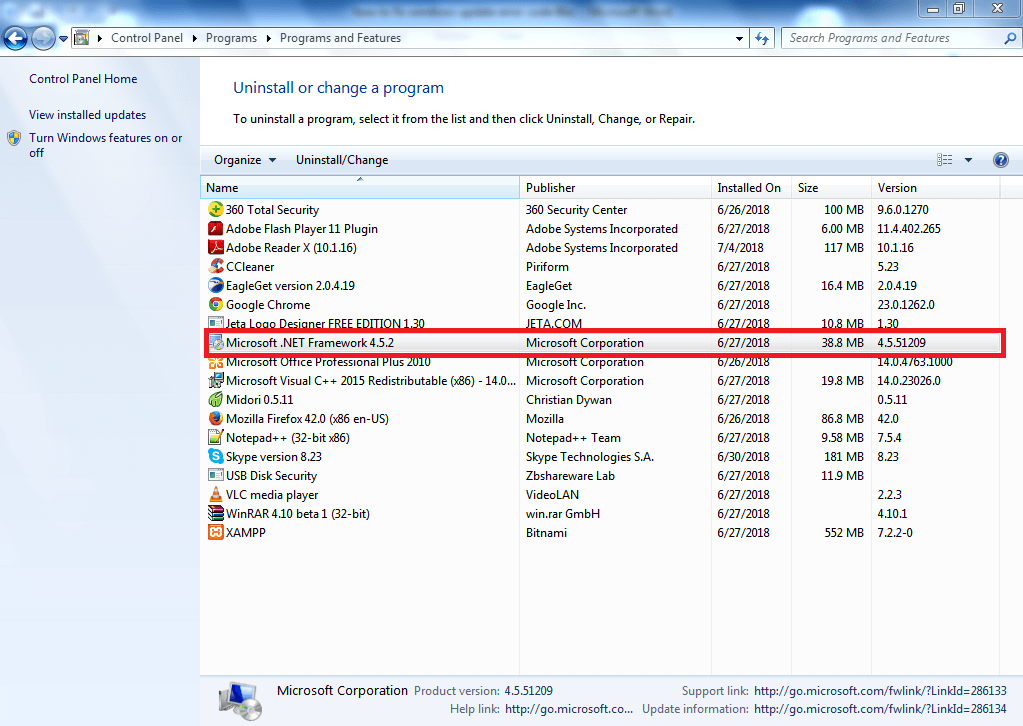Image resolution: width=1023 pixels, height=726 pixels.
Task: Click the VideoLAN publisher cell
Action: click(552, 494)
